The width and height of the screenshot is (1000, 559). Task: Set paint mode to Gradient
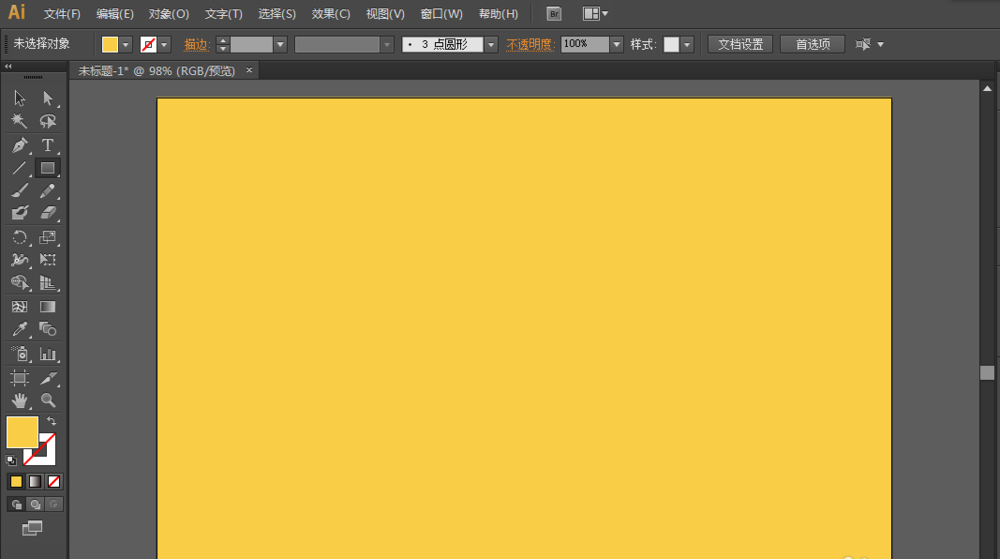[x=35, y=481]
